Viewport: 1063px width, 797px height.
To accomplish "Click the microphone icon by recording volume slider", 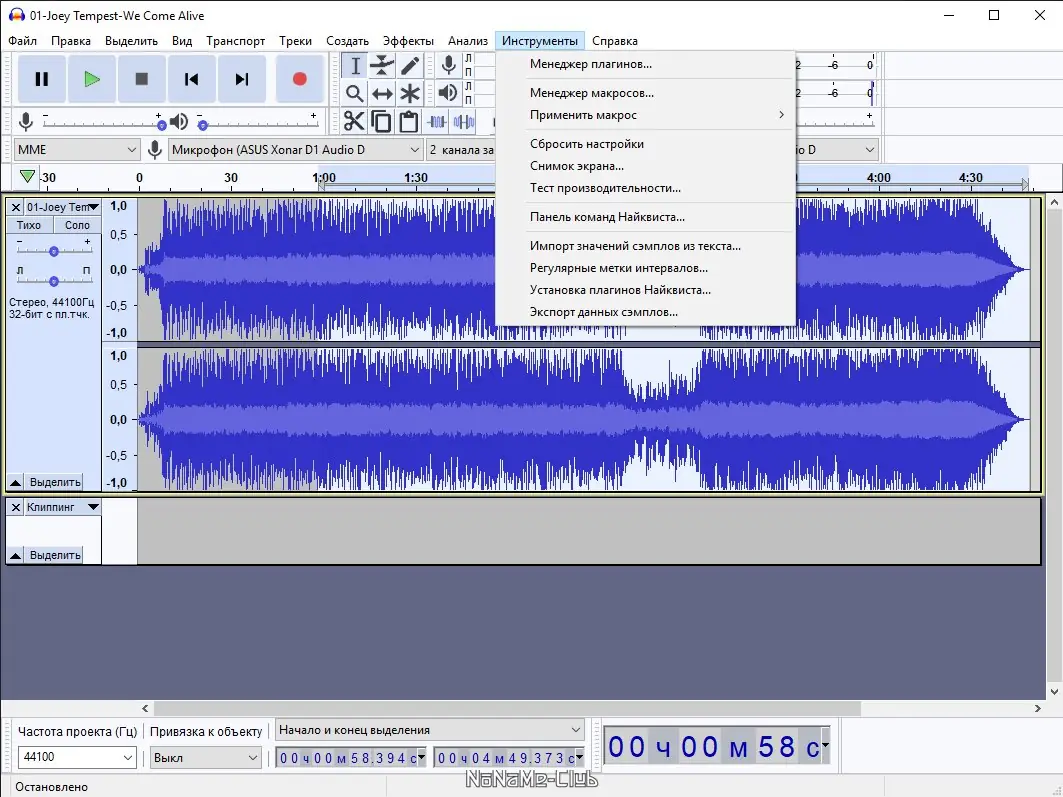I will click(x=26, y=122).
